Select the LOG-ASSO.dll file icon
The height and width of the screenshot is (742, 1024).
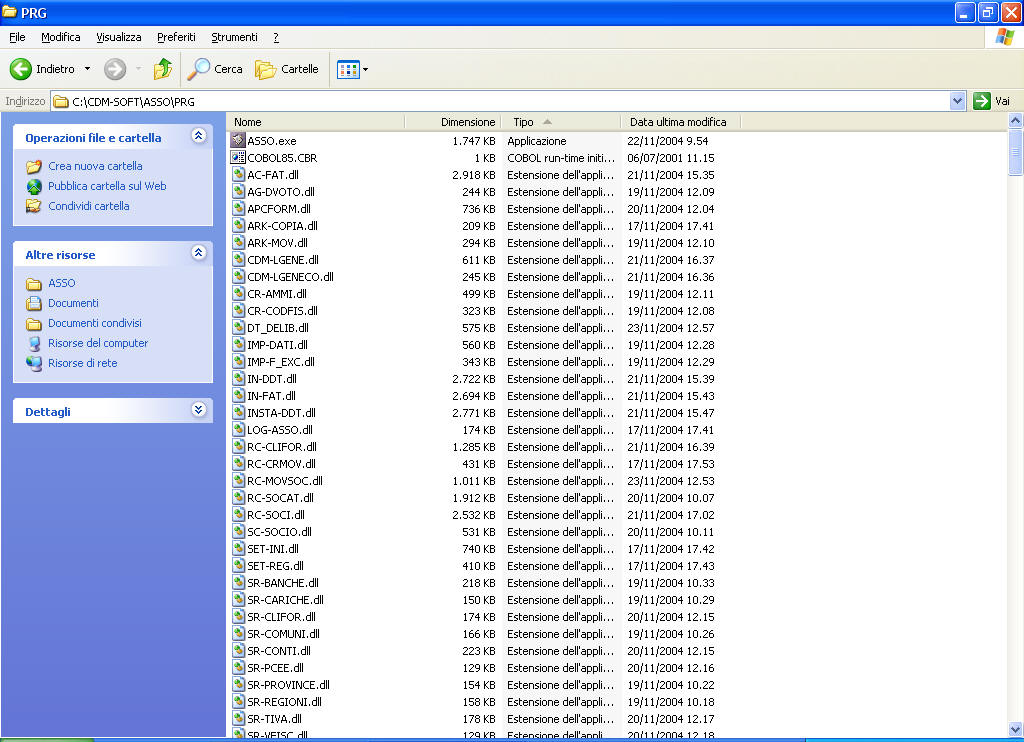(238, 429)
